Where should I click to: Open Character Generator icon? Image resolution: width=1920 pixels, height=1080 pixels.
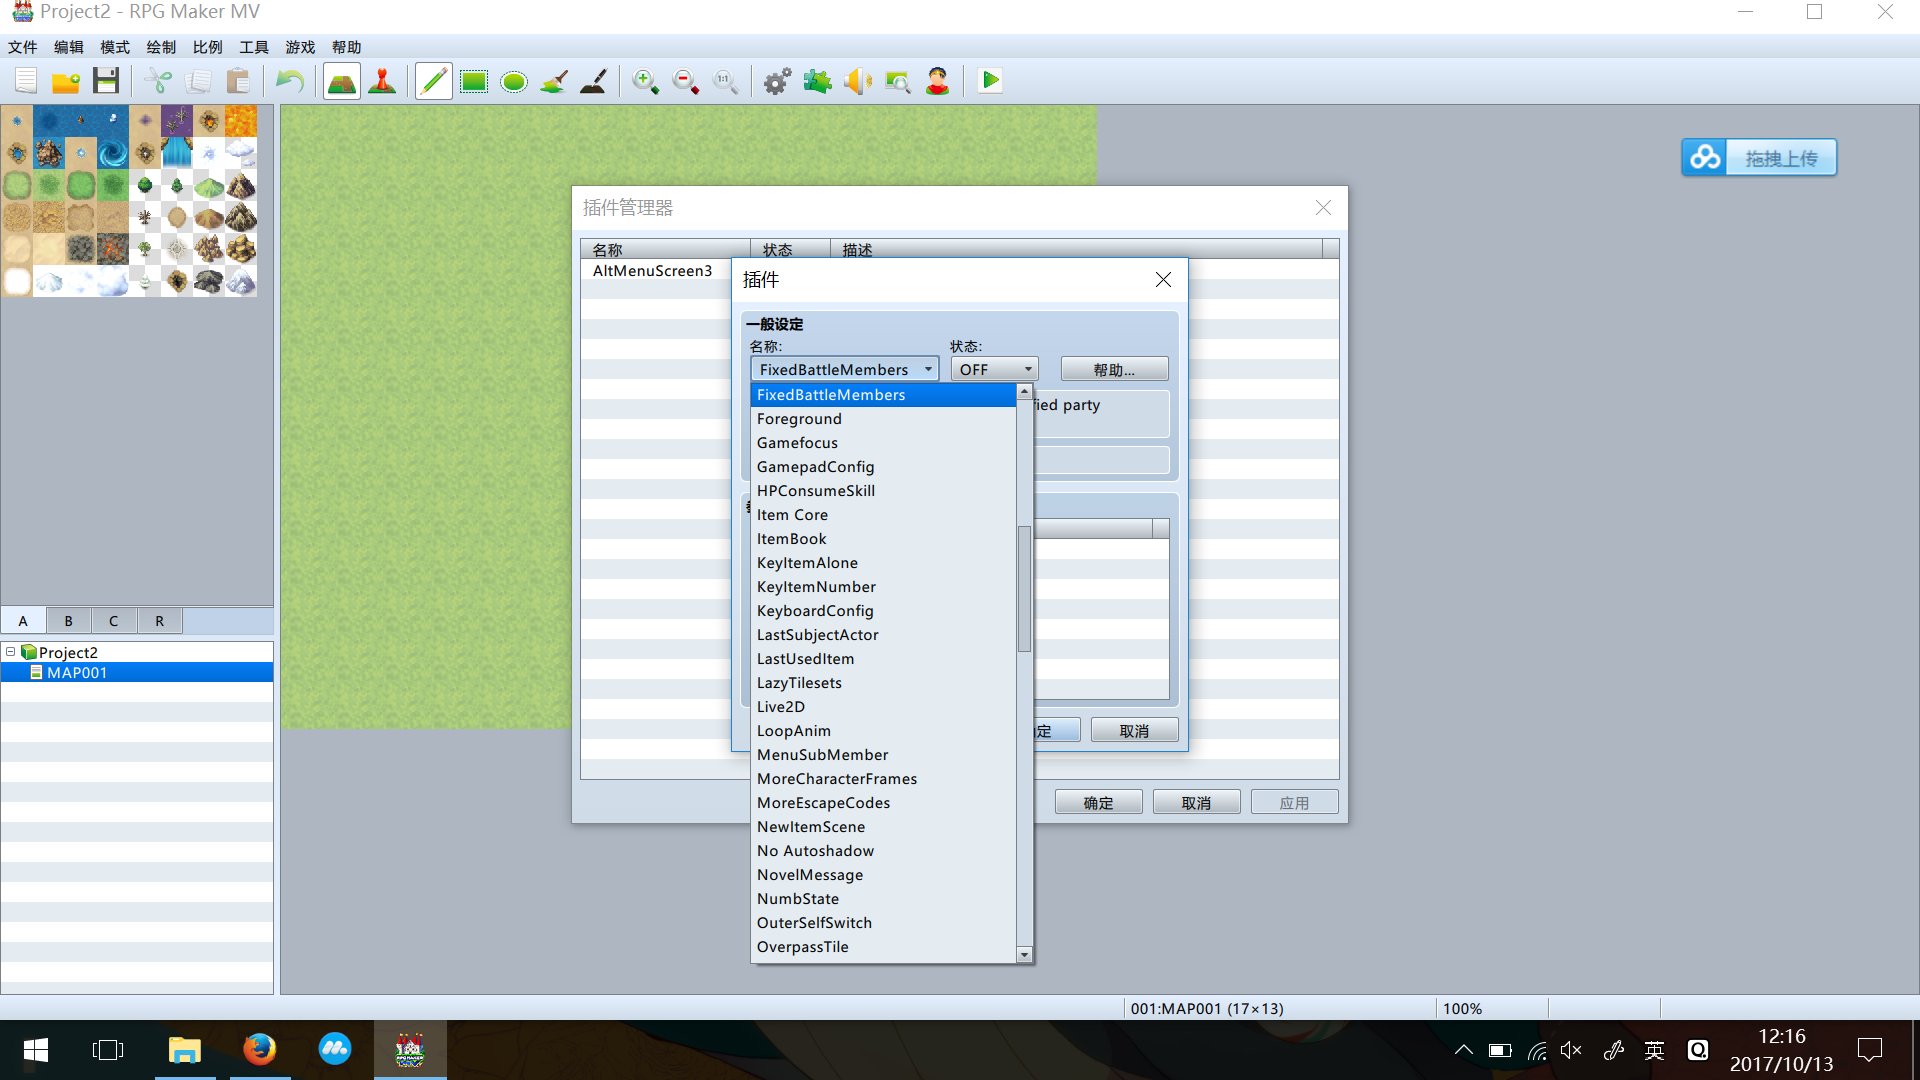938,81
